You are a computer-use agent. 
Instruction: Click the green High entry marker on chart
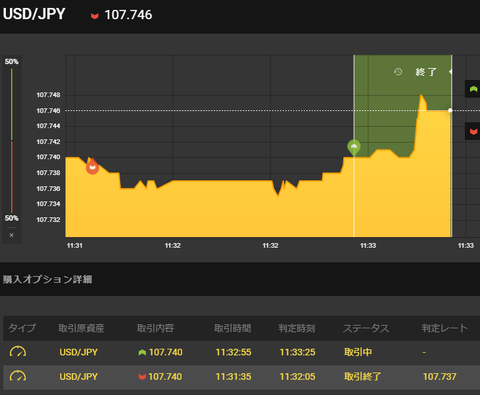[354, 147]
